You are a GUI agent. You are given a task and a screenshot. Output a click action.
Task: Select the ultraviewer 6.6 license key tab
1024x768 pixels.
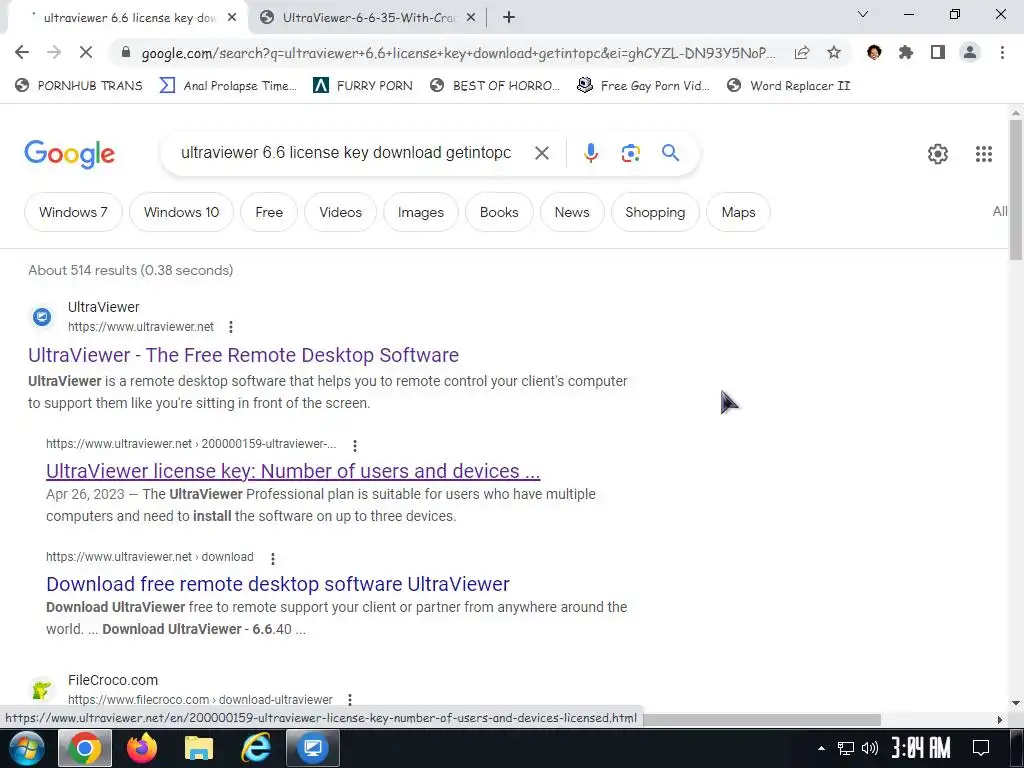[x=128, y=18]
